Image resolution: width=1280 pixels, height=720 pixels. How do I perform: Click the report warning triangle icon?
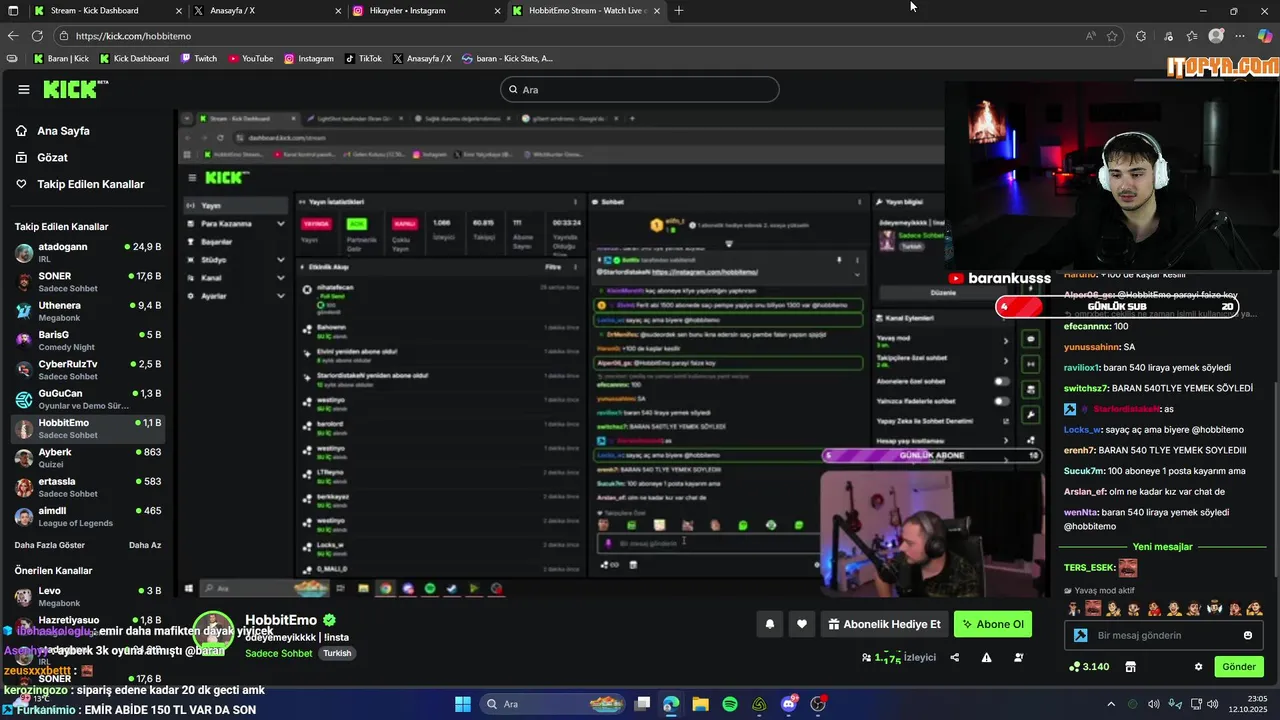coord(987,657)
